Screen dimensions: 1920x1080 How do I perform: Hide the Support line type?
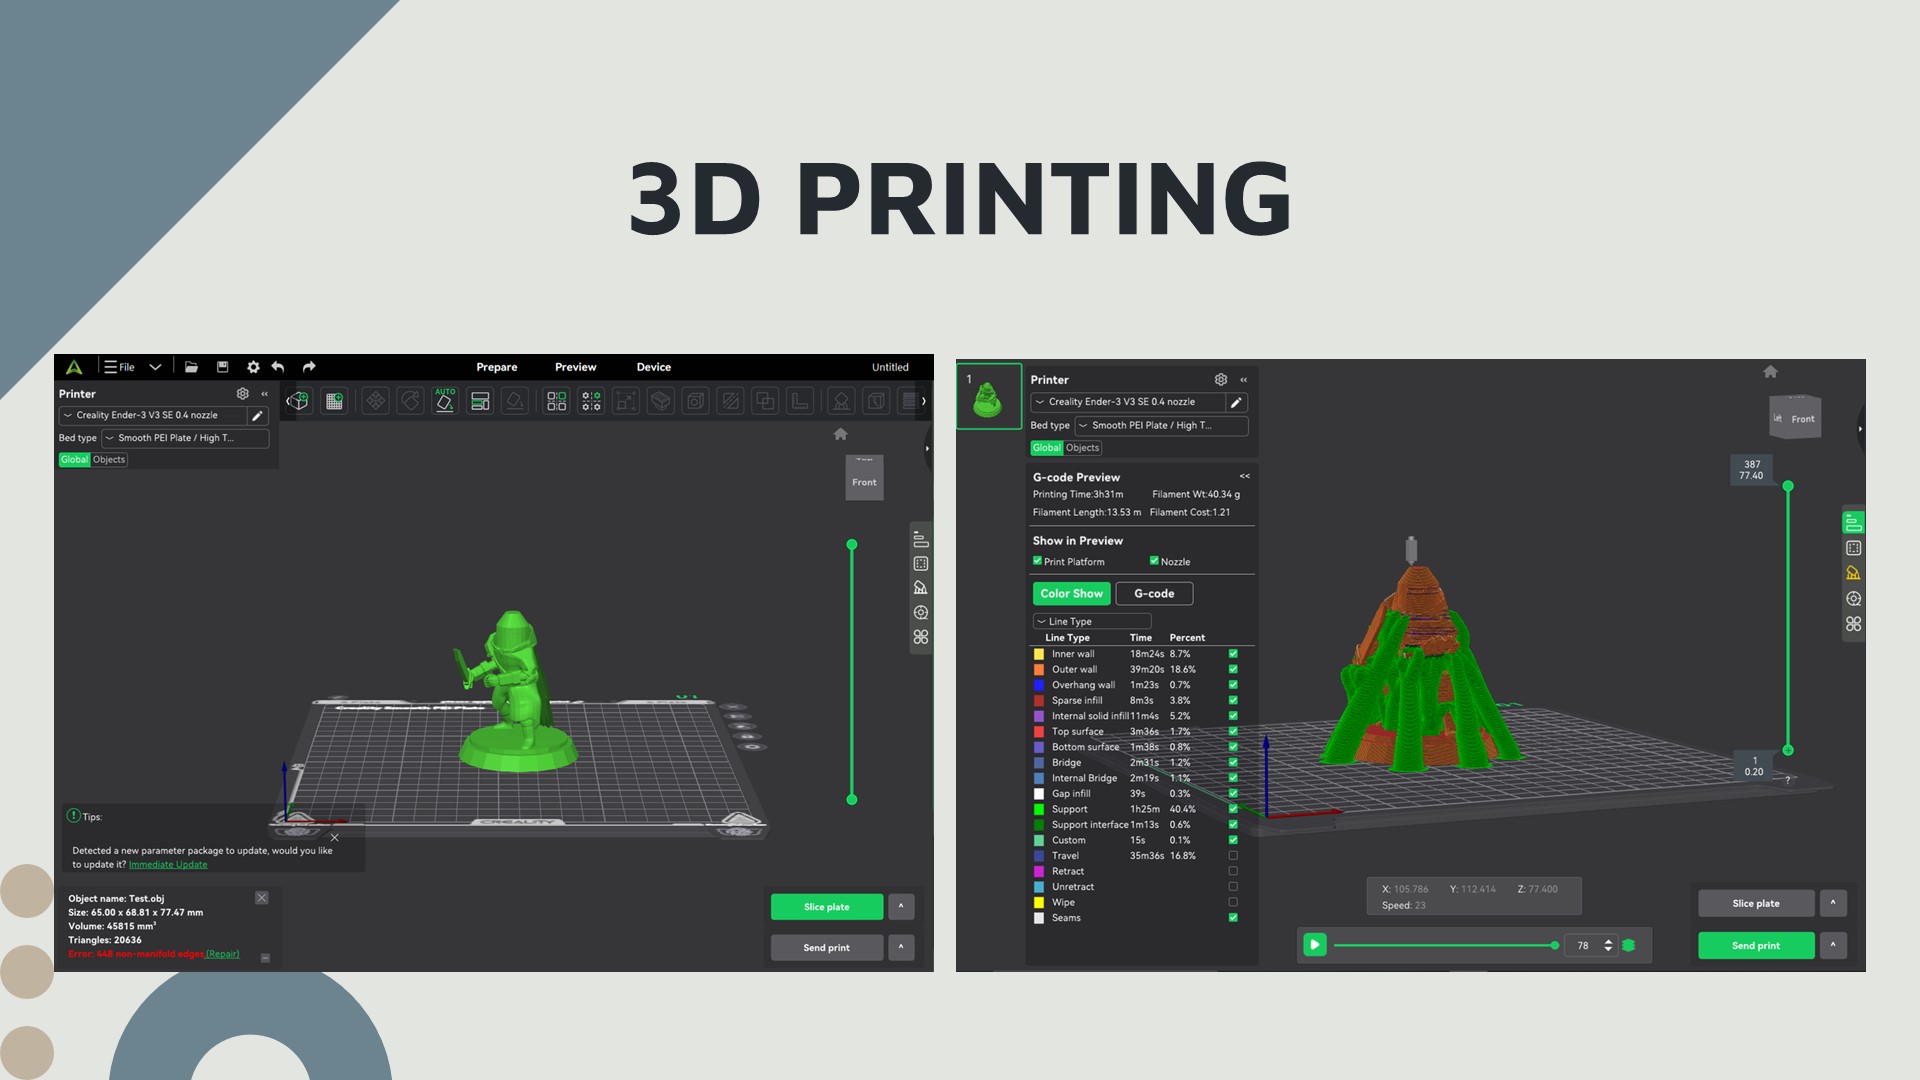point(1233,809)
